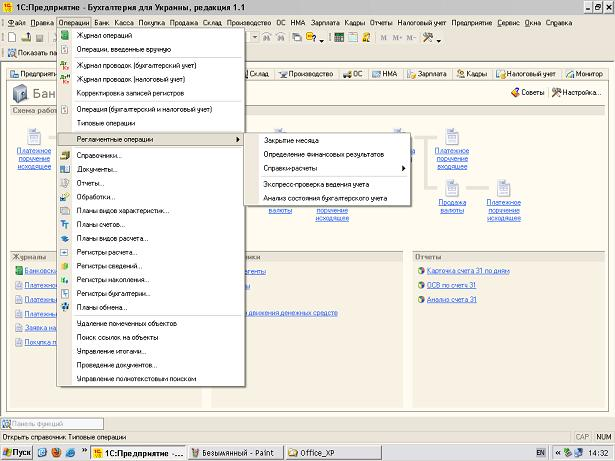Switch to the Монитор tab
Image resolution: width=615 pixels, height=461 pixels.
coord(584,74)
